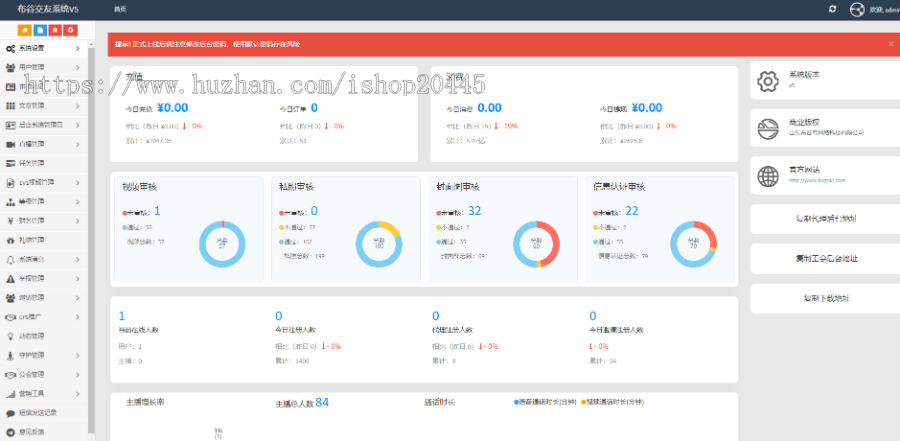Click the bell icon for 系统消息
This screenshot has height=441, width=900.
point(10,260)
